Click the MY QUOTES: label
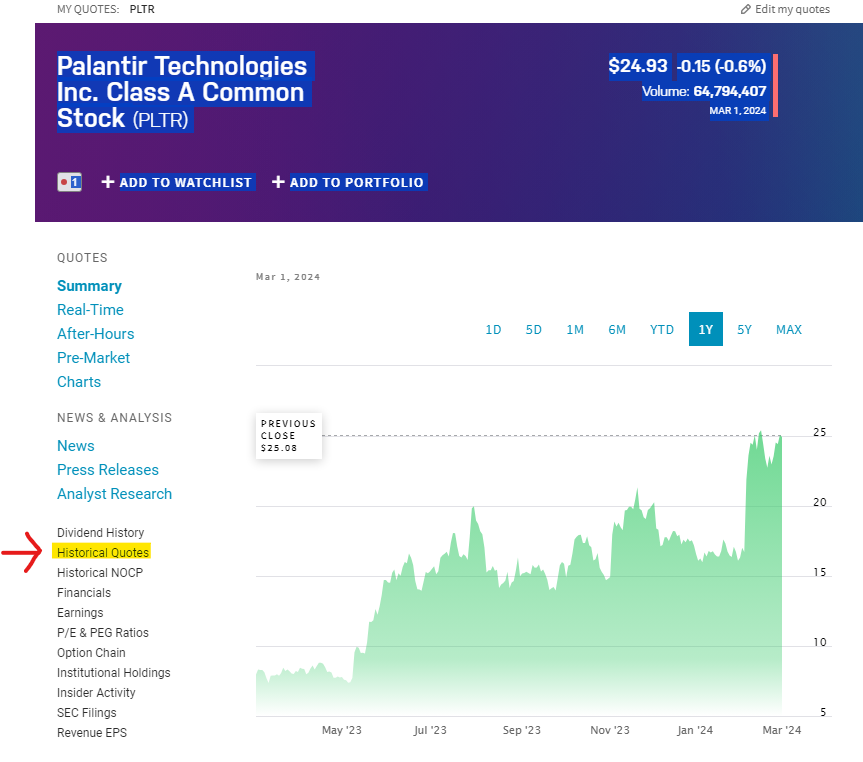This screenshot has height=762, width=863. click(88, 9)
